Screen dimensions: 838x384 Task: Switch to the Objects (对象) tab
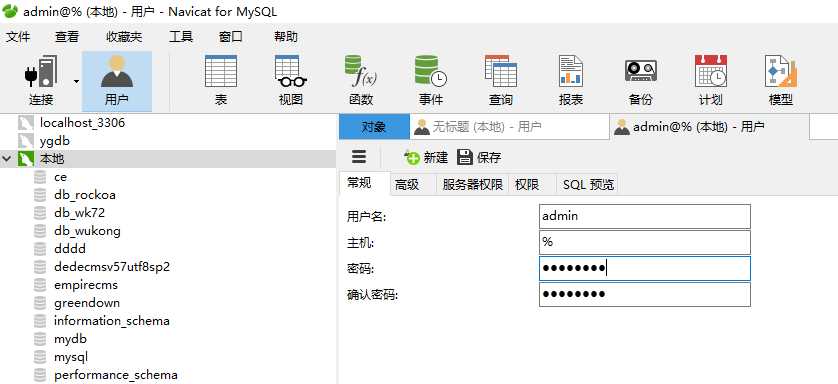pos(374,127)
